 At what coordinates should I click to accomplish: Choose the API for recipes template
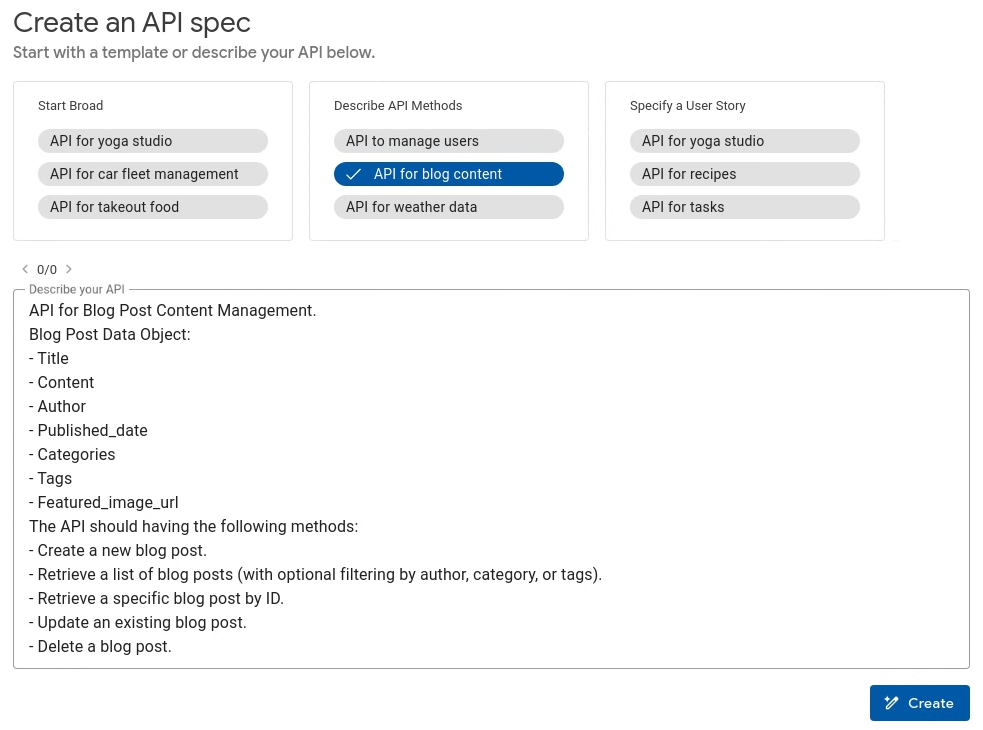(x=745, y=174)
